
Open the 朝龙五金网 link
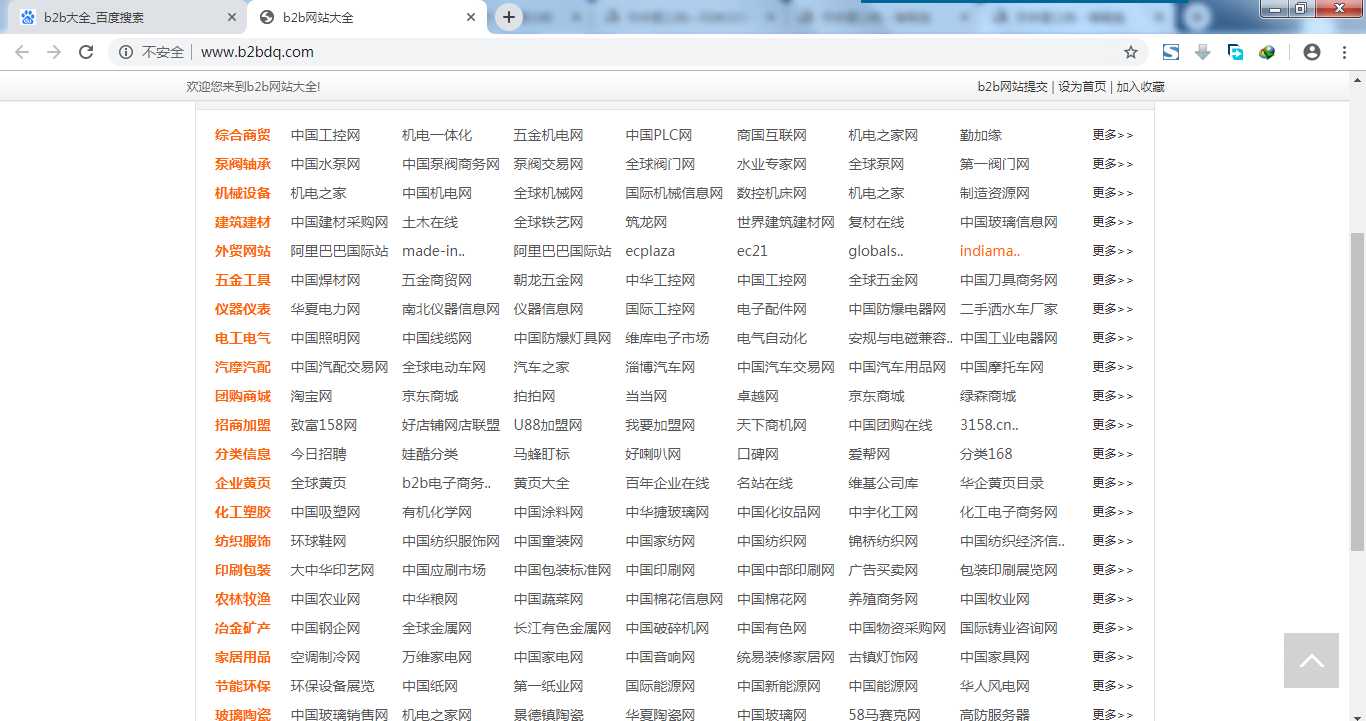coord(549,280)
